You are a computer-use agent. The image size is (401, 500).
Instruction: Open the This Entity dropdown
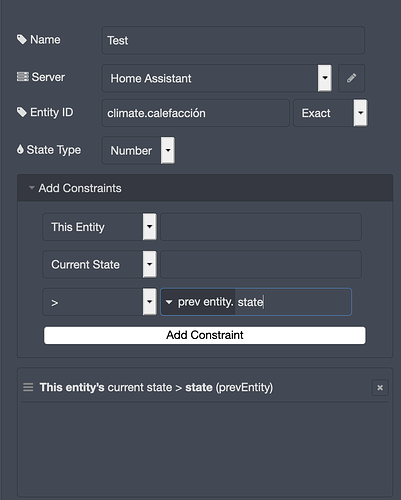(x=99, y=227)
